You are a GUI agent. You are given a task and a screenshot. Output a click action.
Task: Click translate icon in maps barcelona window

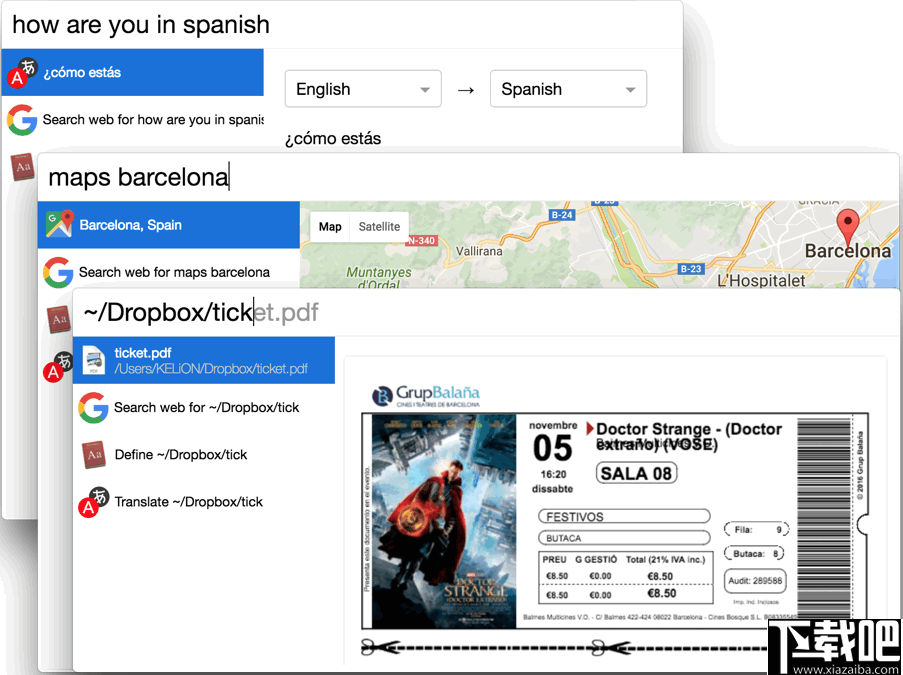[x=59, y=366]
